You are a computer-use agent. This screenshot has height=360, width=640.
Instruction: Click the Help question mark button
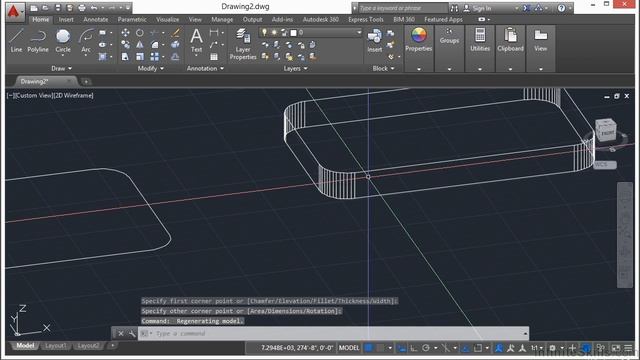pos(562,8)
